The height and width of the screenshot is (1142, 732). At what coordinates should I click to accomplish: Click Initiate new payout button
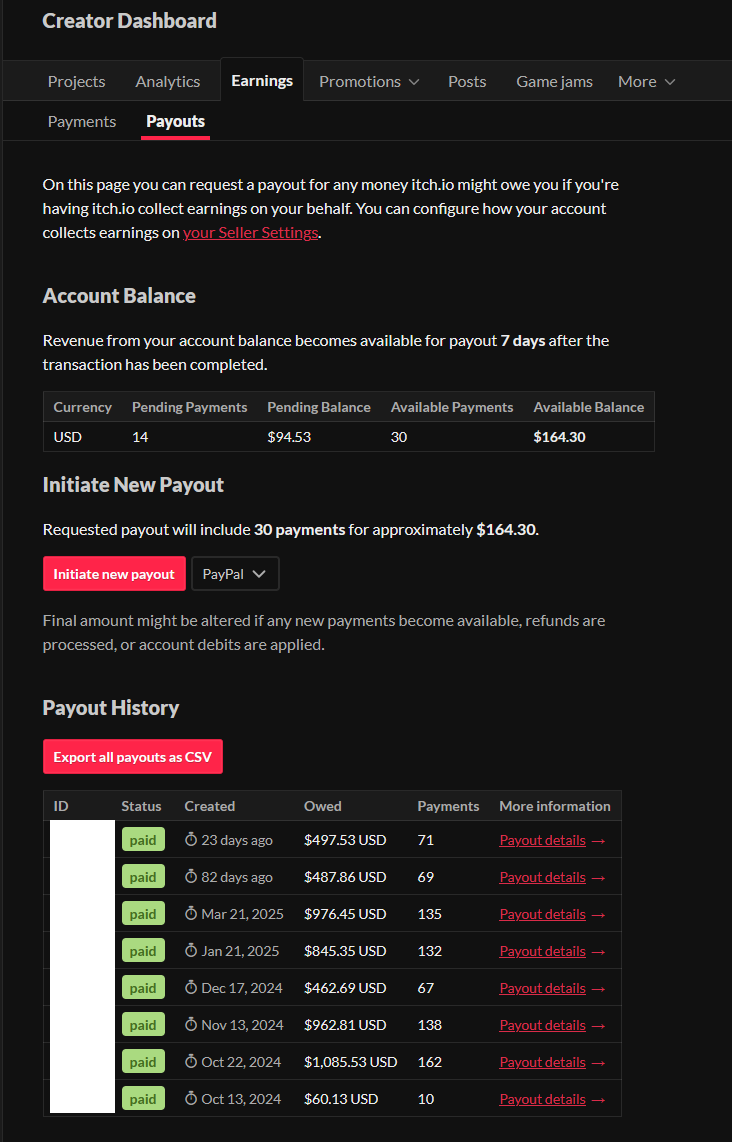point(114,574)
